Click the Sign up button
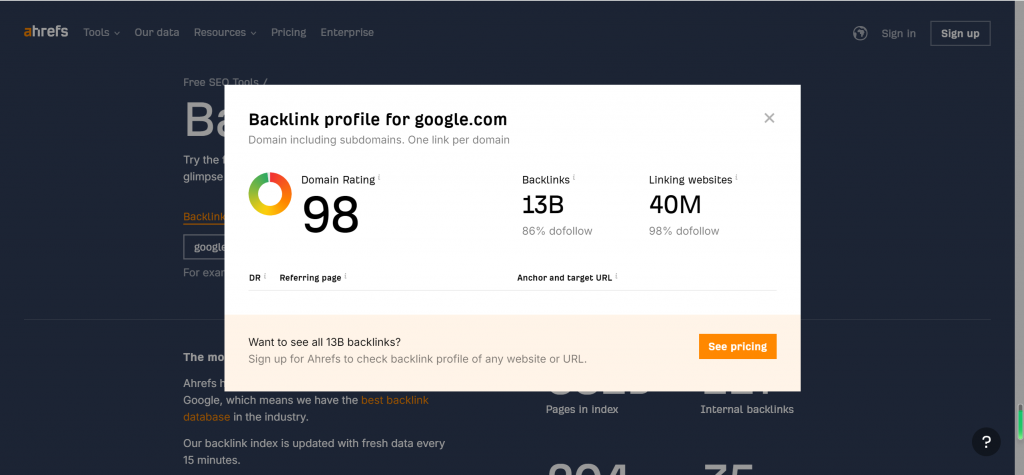Viewport: 1024px width, 475px height. point(960,33)
